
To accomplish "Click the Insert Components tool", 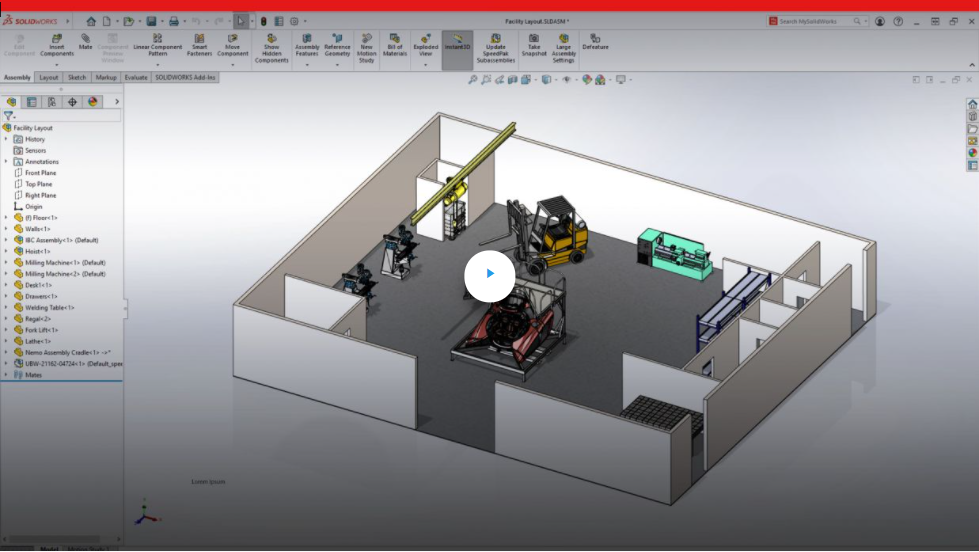I will click(56, 45).
